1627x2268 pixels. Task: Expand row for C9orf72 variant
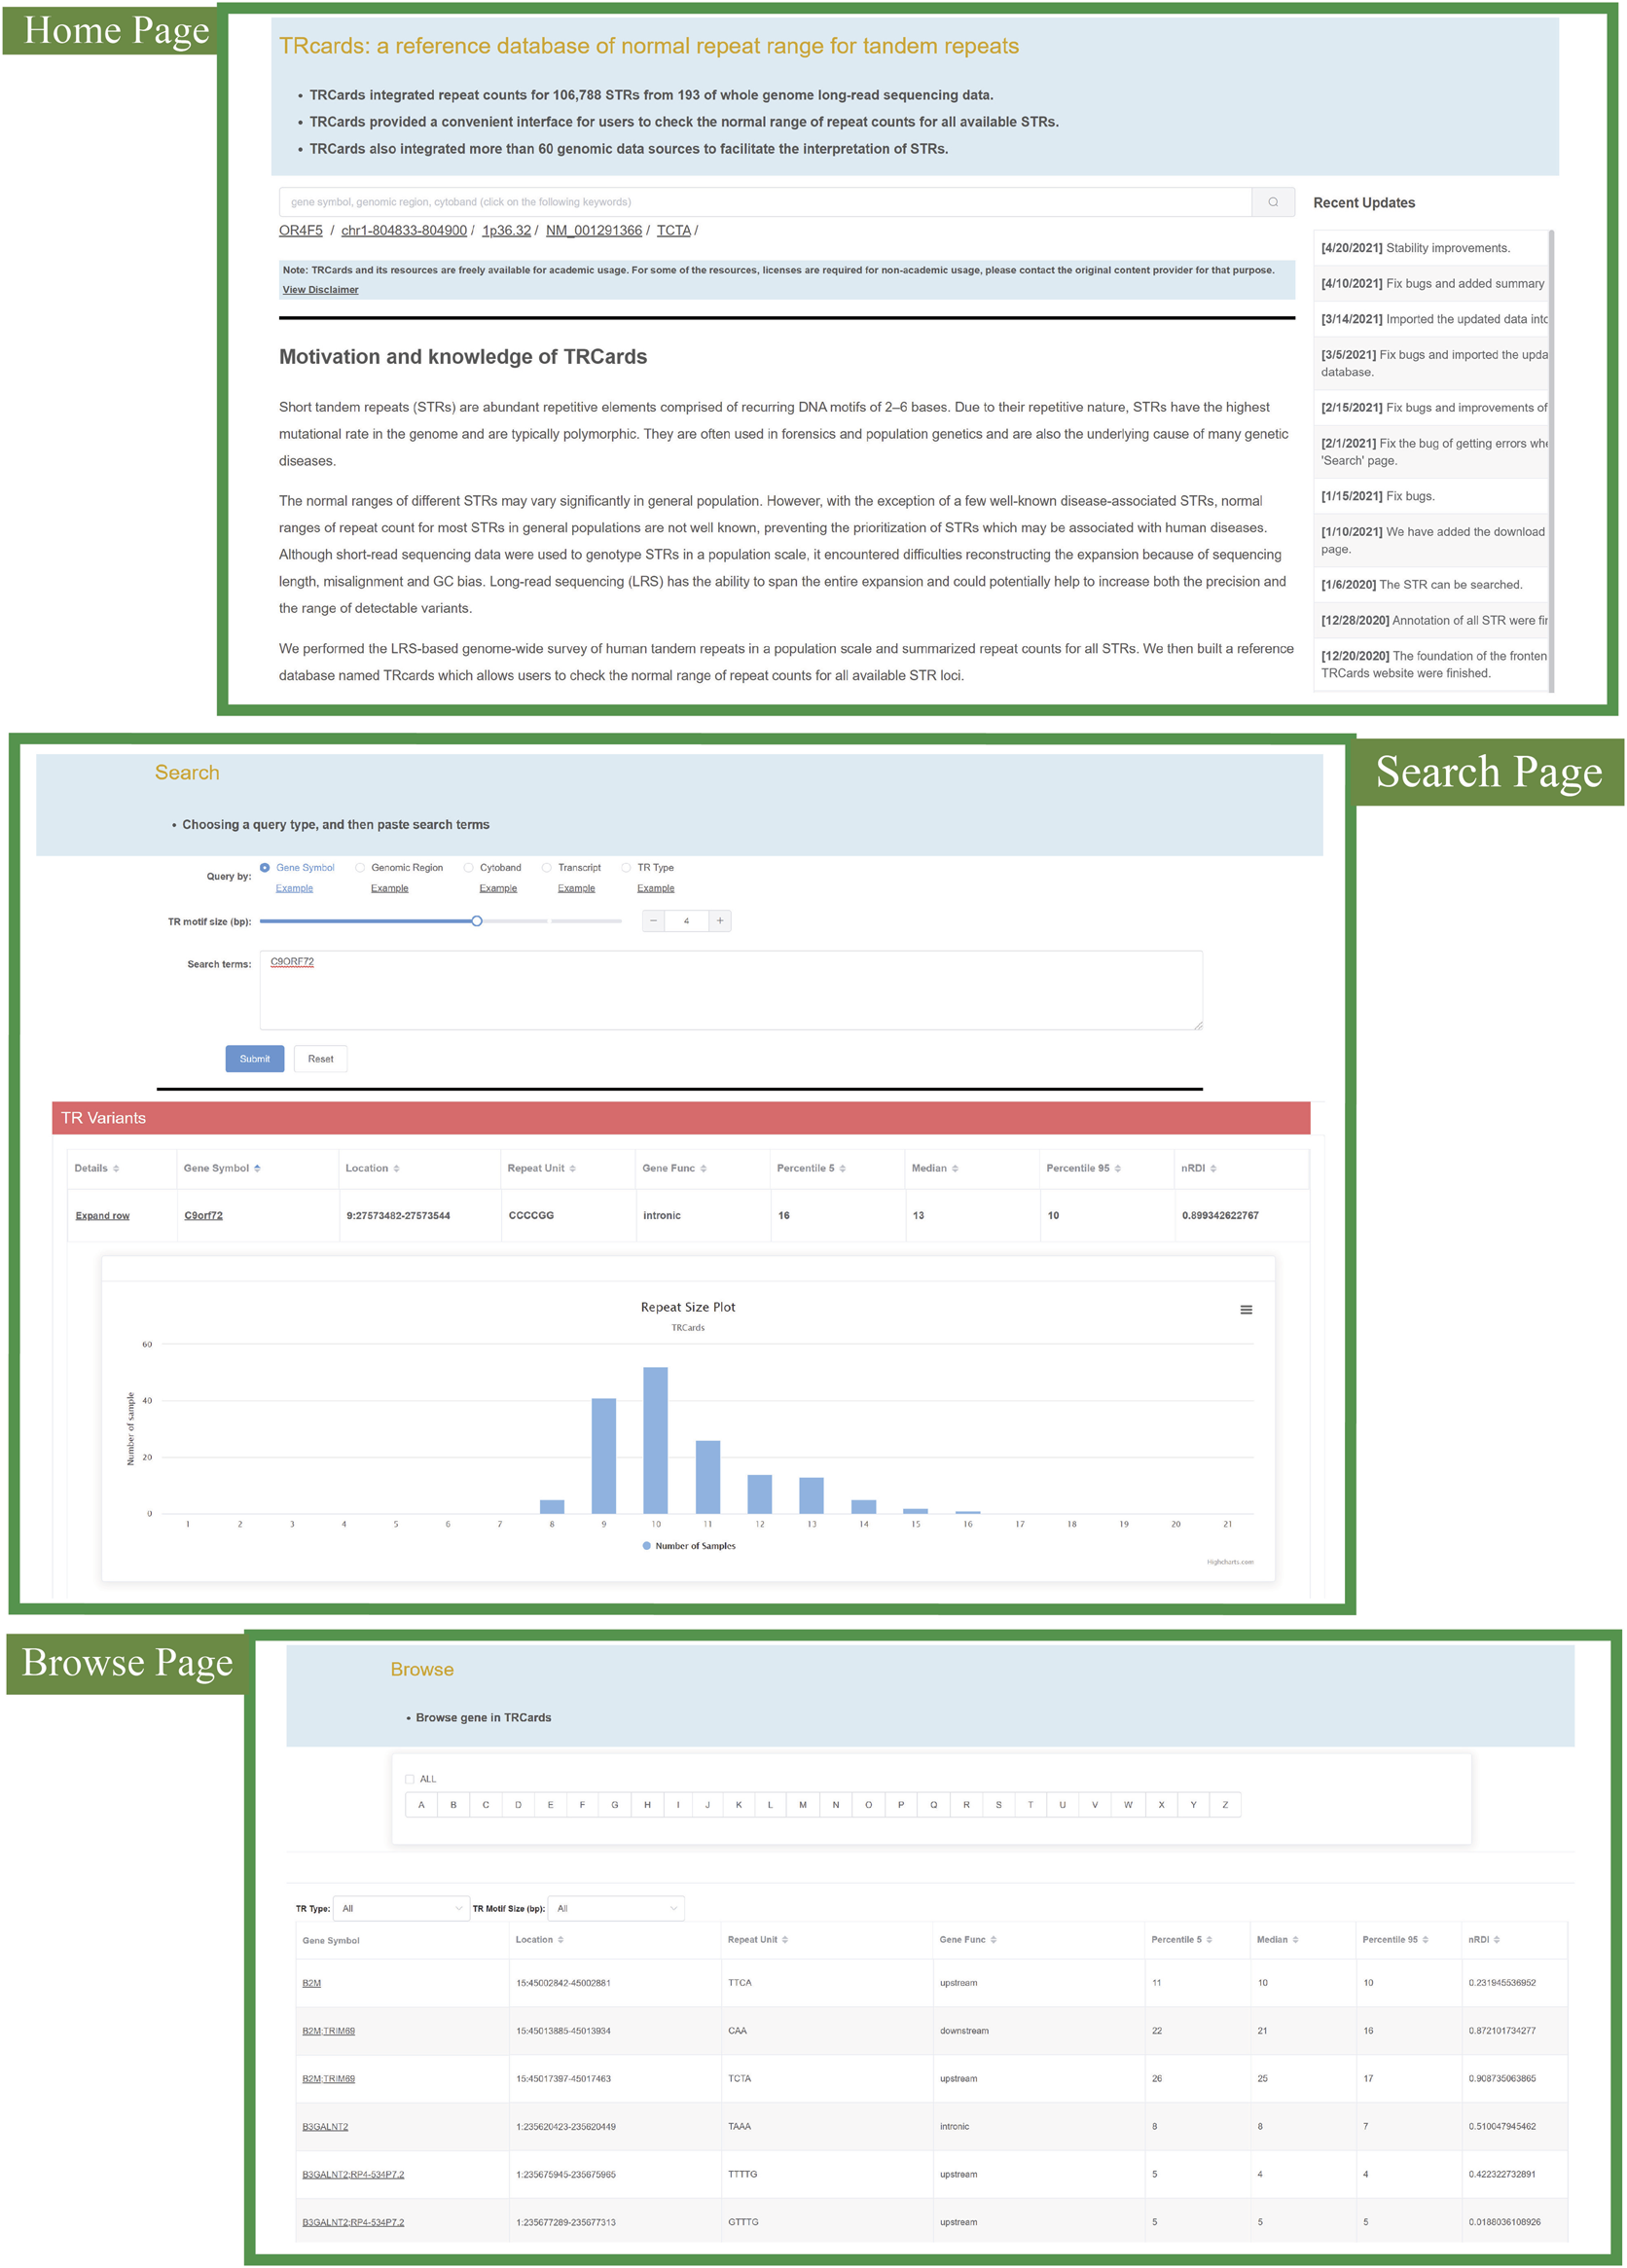[x=102, y=1215]
